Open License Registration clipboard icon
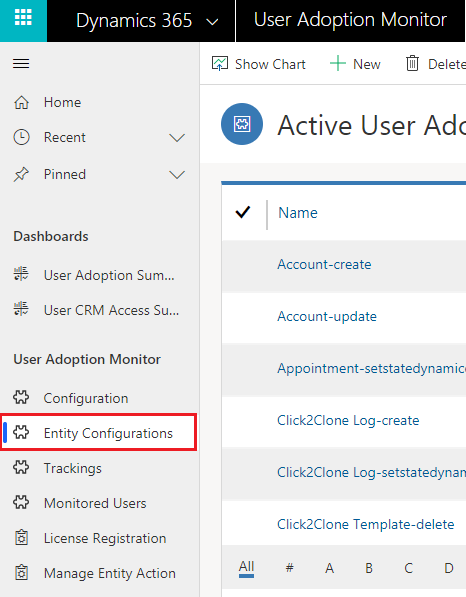Viewport: 466px width, 597px height. pyautogui.click(x=21, y=538)
